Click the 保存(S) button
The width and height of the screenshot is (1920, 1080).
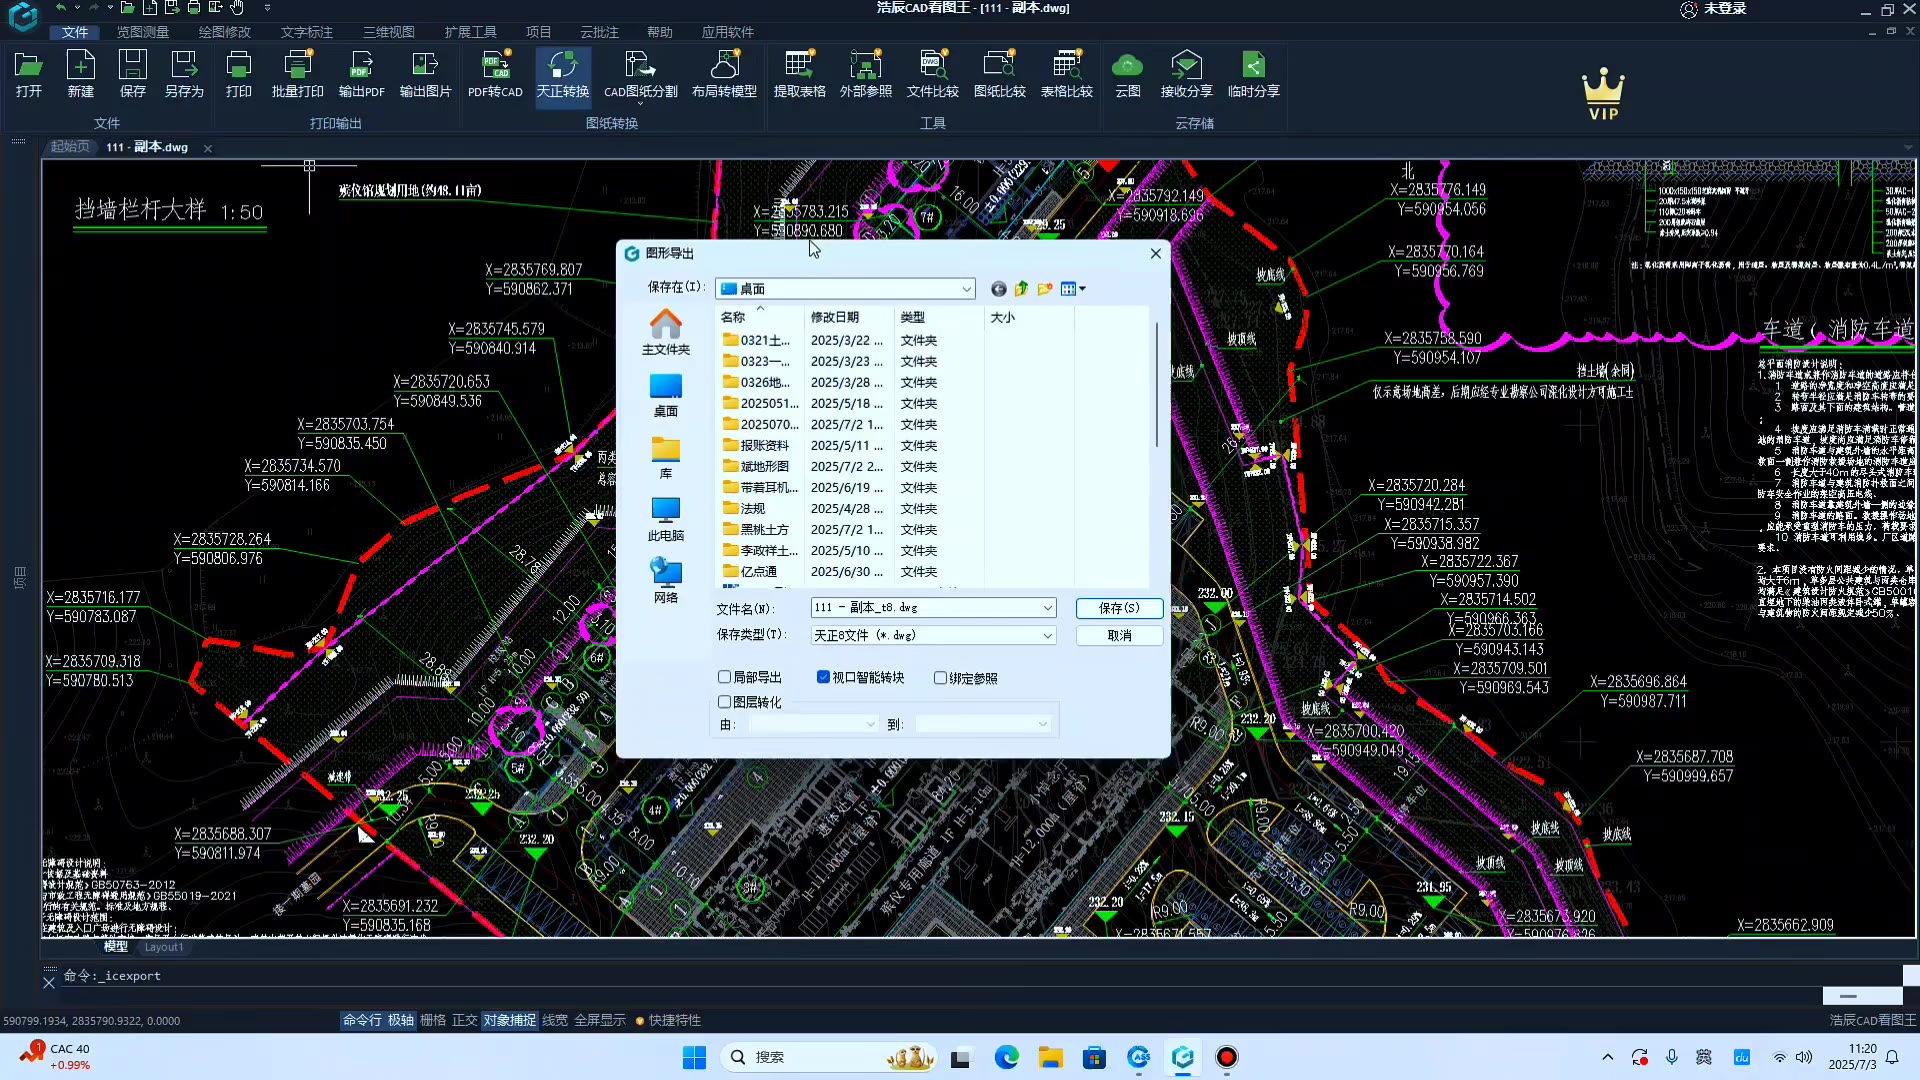[x=1118, y=608]
